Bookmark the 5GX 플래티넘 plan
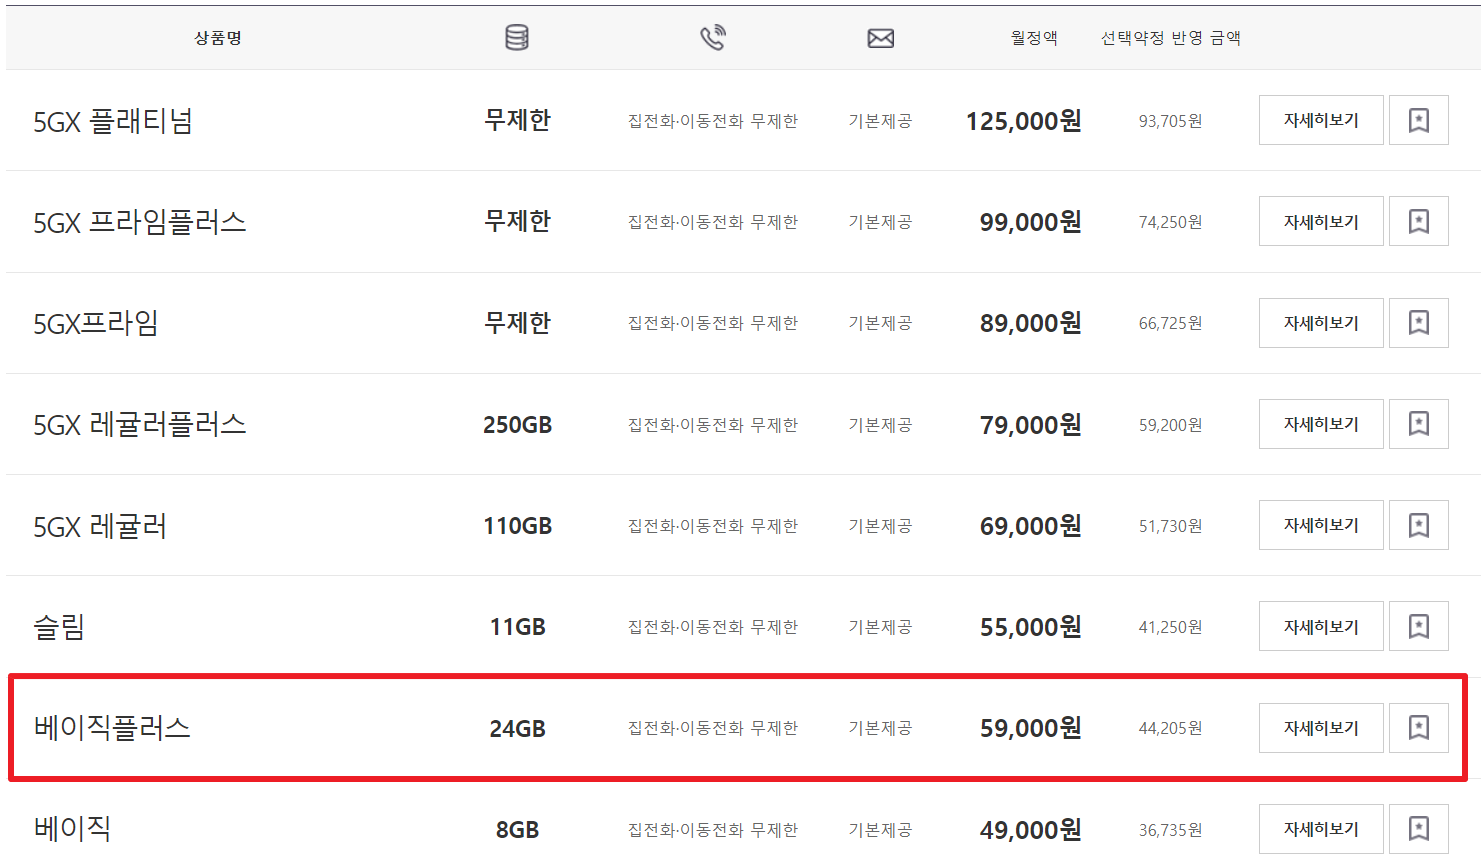Image resolution: width=1484 pixels, height=867 pixels. tap(1419, 119)
